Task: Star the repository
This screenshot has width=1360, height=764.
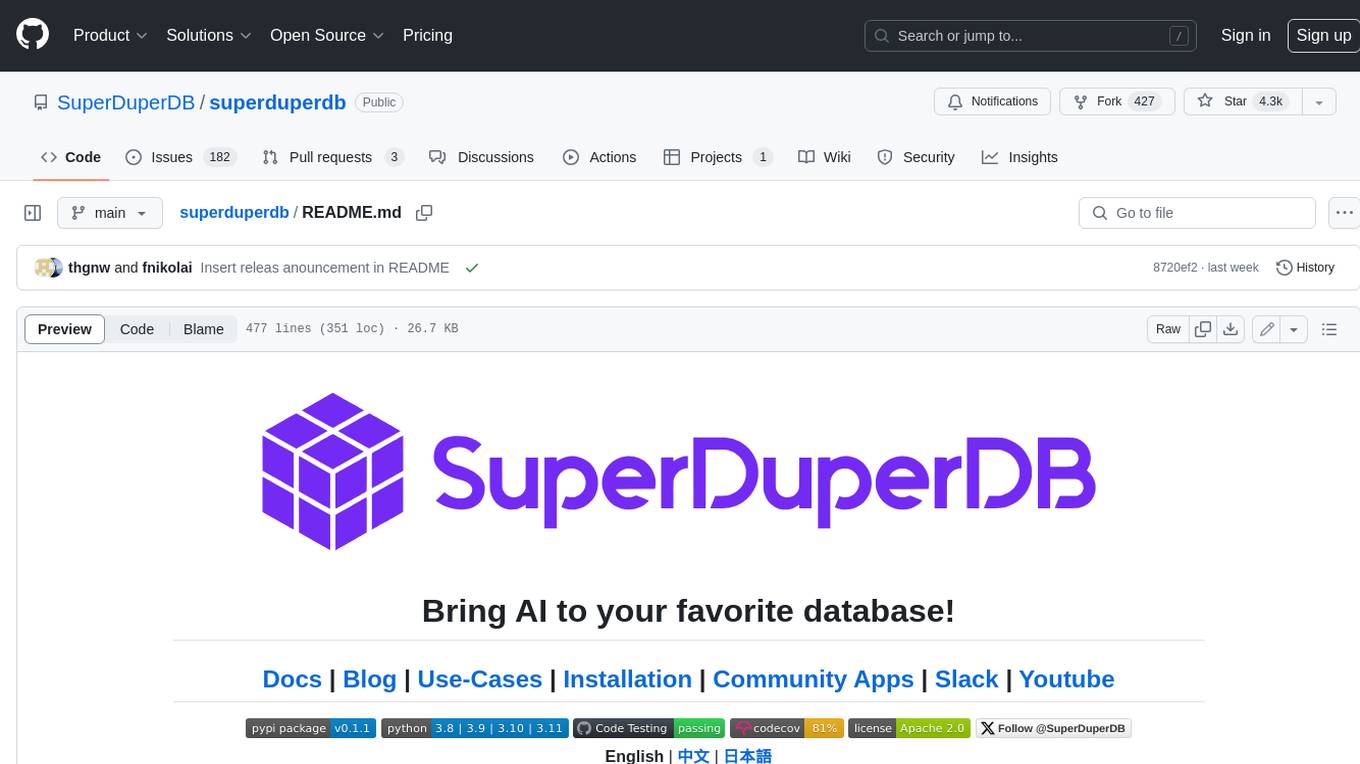Action: 1242,102
